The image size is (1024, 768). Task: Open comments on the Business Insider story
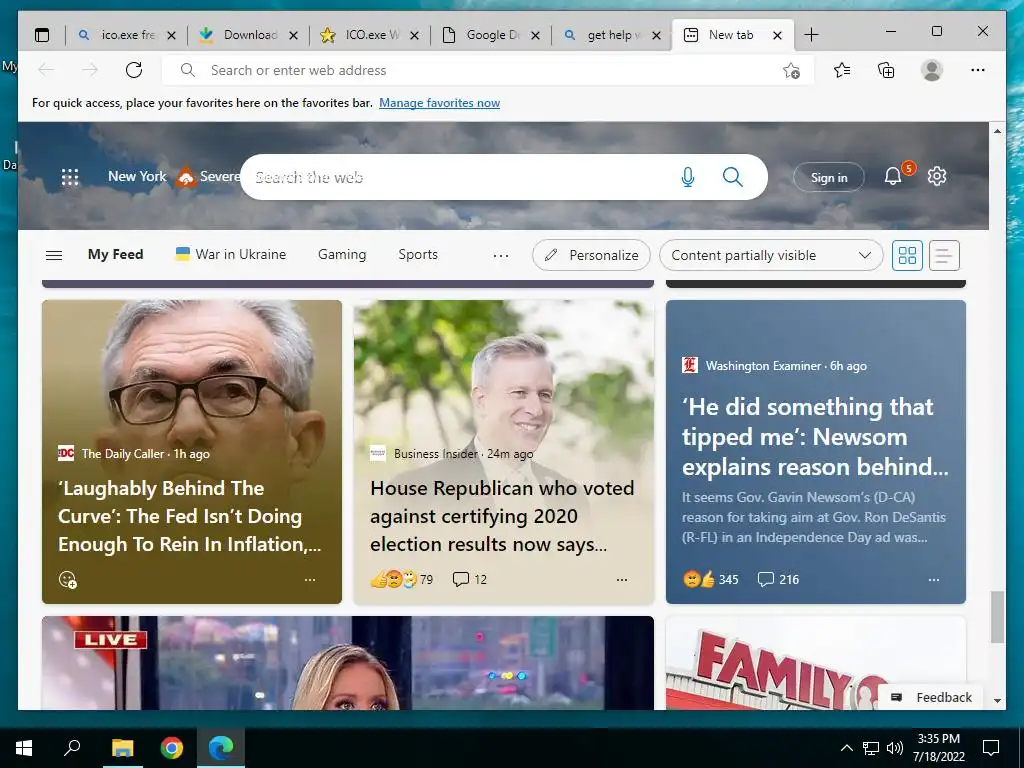[x=470, y=579]
